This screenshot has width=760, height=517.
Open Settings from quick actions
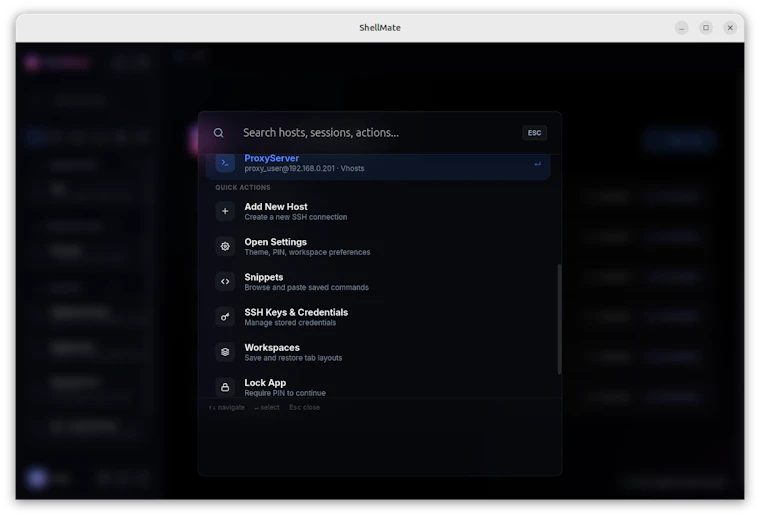coord(378,247)
